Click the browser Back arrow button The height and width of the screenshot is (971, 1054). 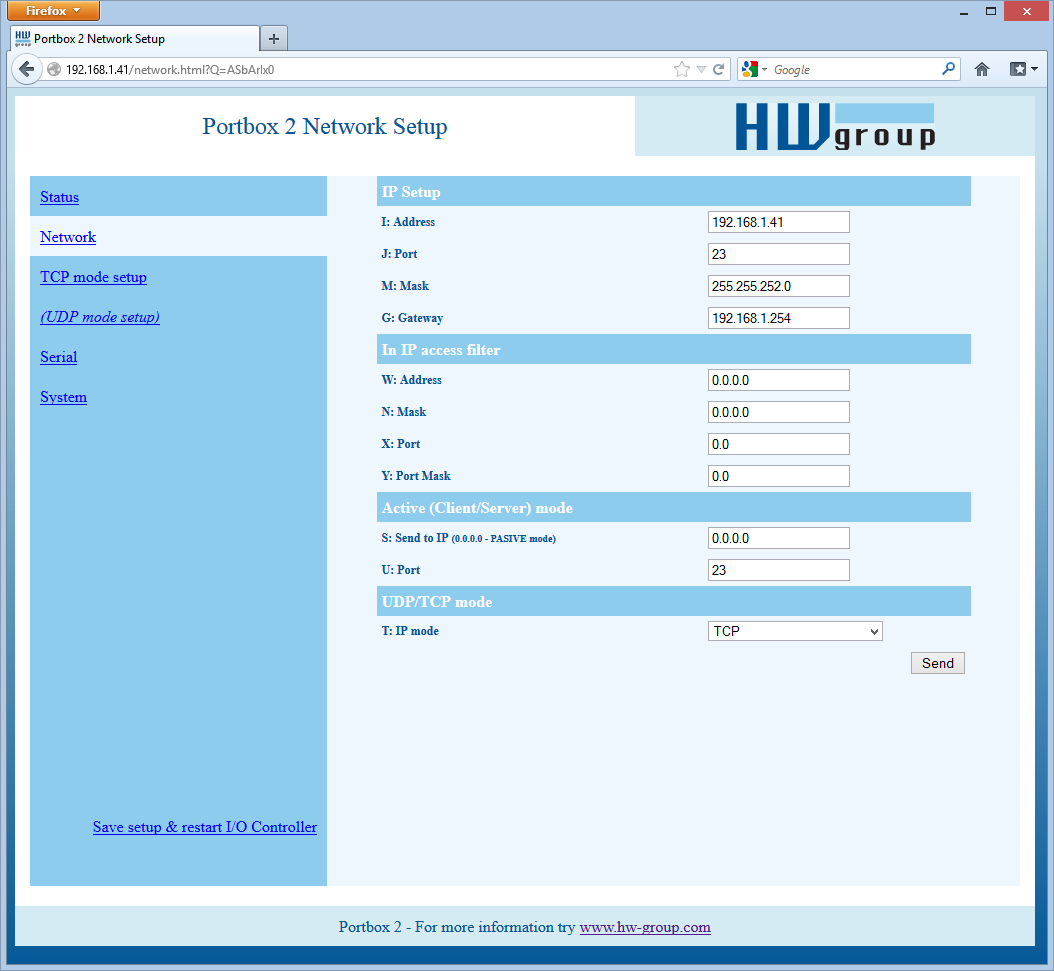27,69
